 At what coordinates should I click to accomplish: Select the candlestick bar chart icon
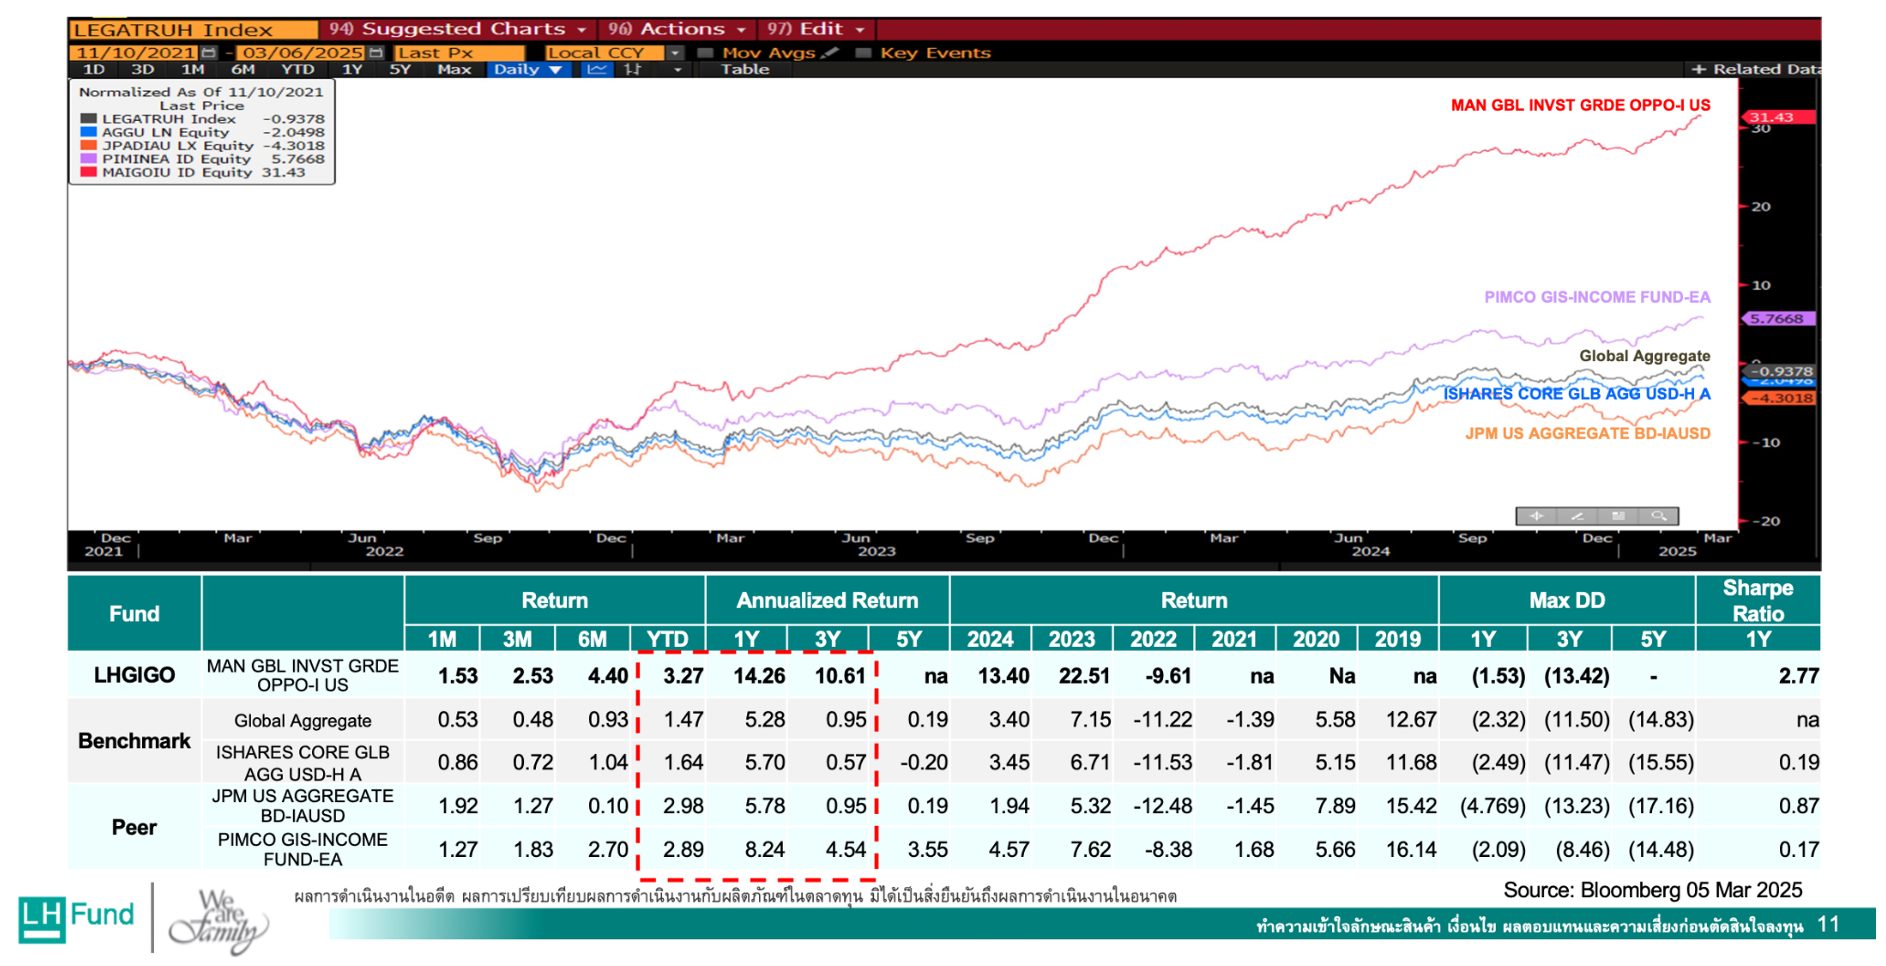pyautogui.click(x=633, y=69)
